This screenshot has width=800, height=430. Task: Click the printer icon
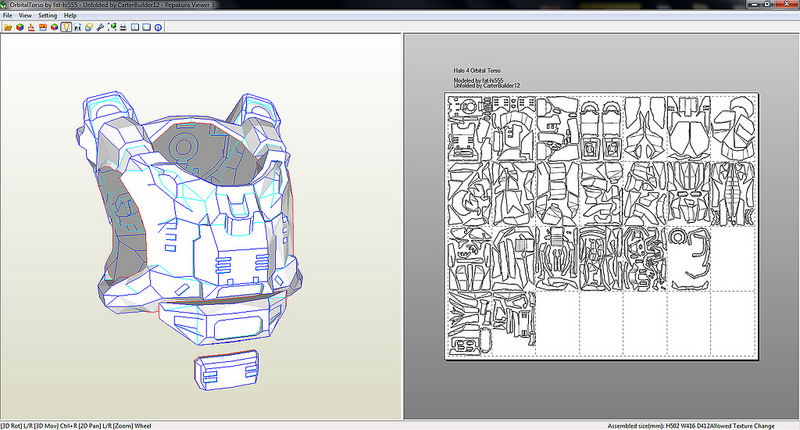pos(123,27)
